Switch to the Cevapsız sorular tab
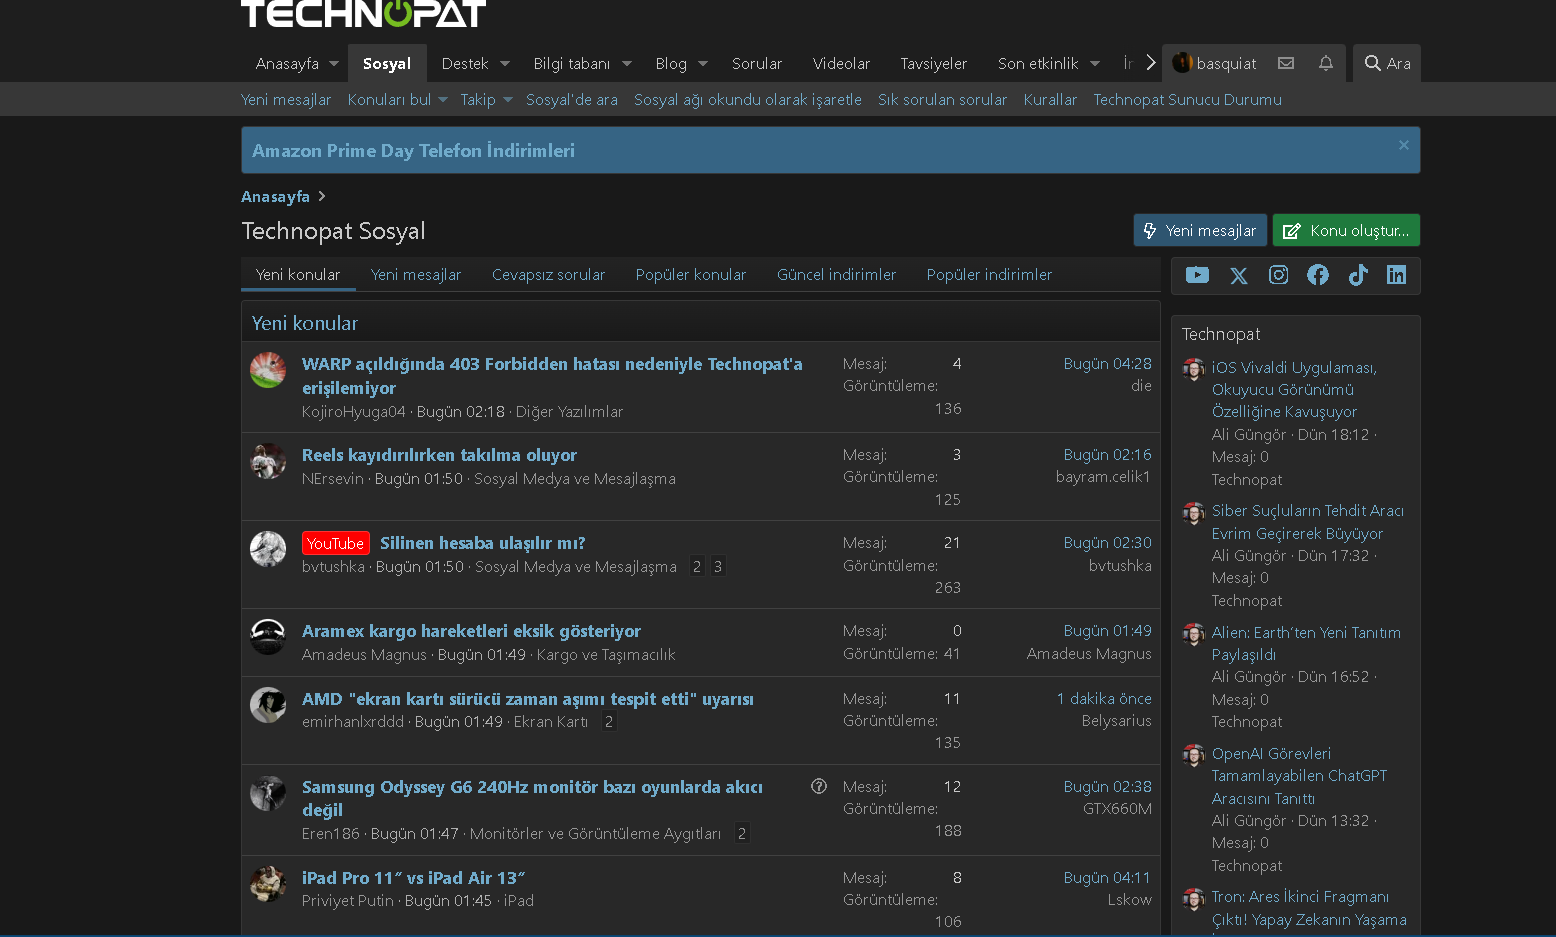Viewport: 1556px width, 937px height. tap(549, 274)
